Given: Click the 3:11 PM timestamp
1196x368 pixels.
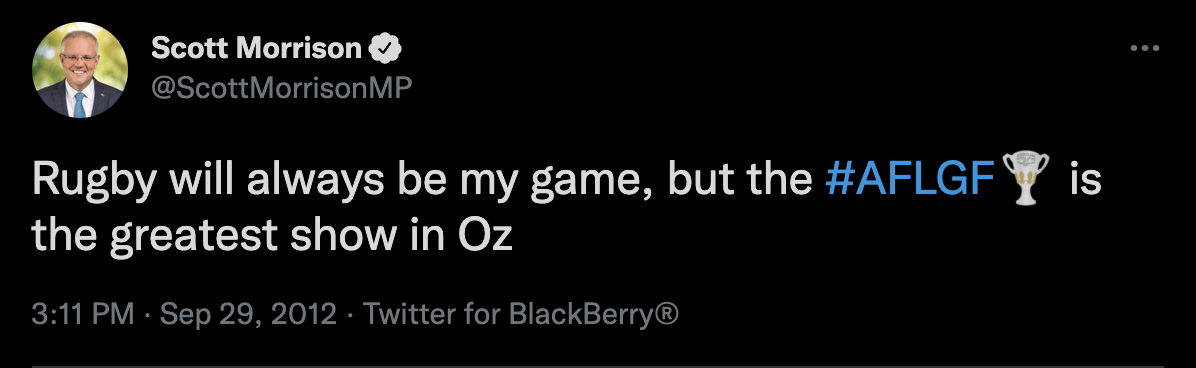Looking at the screenshot, I should [83, 314].
